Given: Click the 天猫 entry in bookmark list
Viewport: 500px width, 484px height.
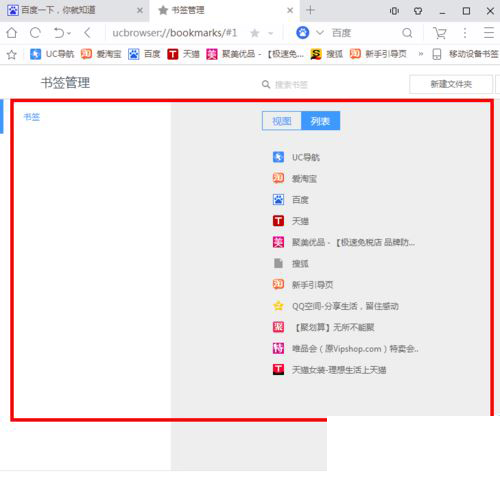Looking at the screenshot, I should 291,221.
